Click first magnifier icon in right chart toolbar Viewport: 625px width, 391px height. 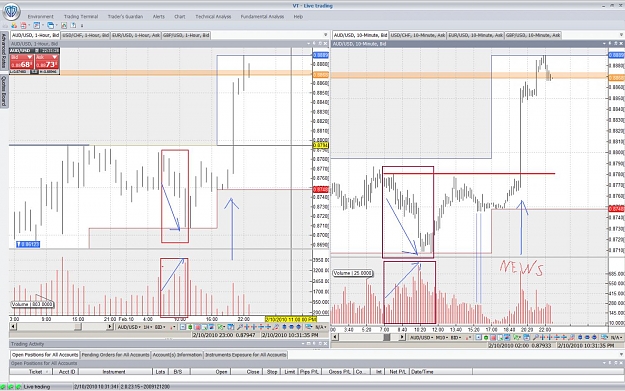click(x=535, y=338)
